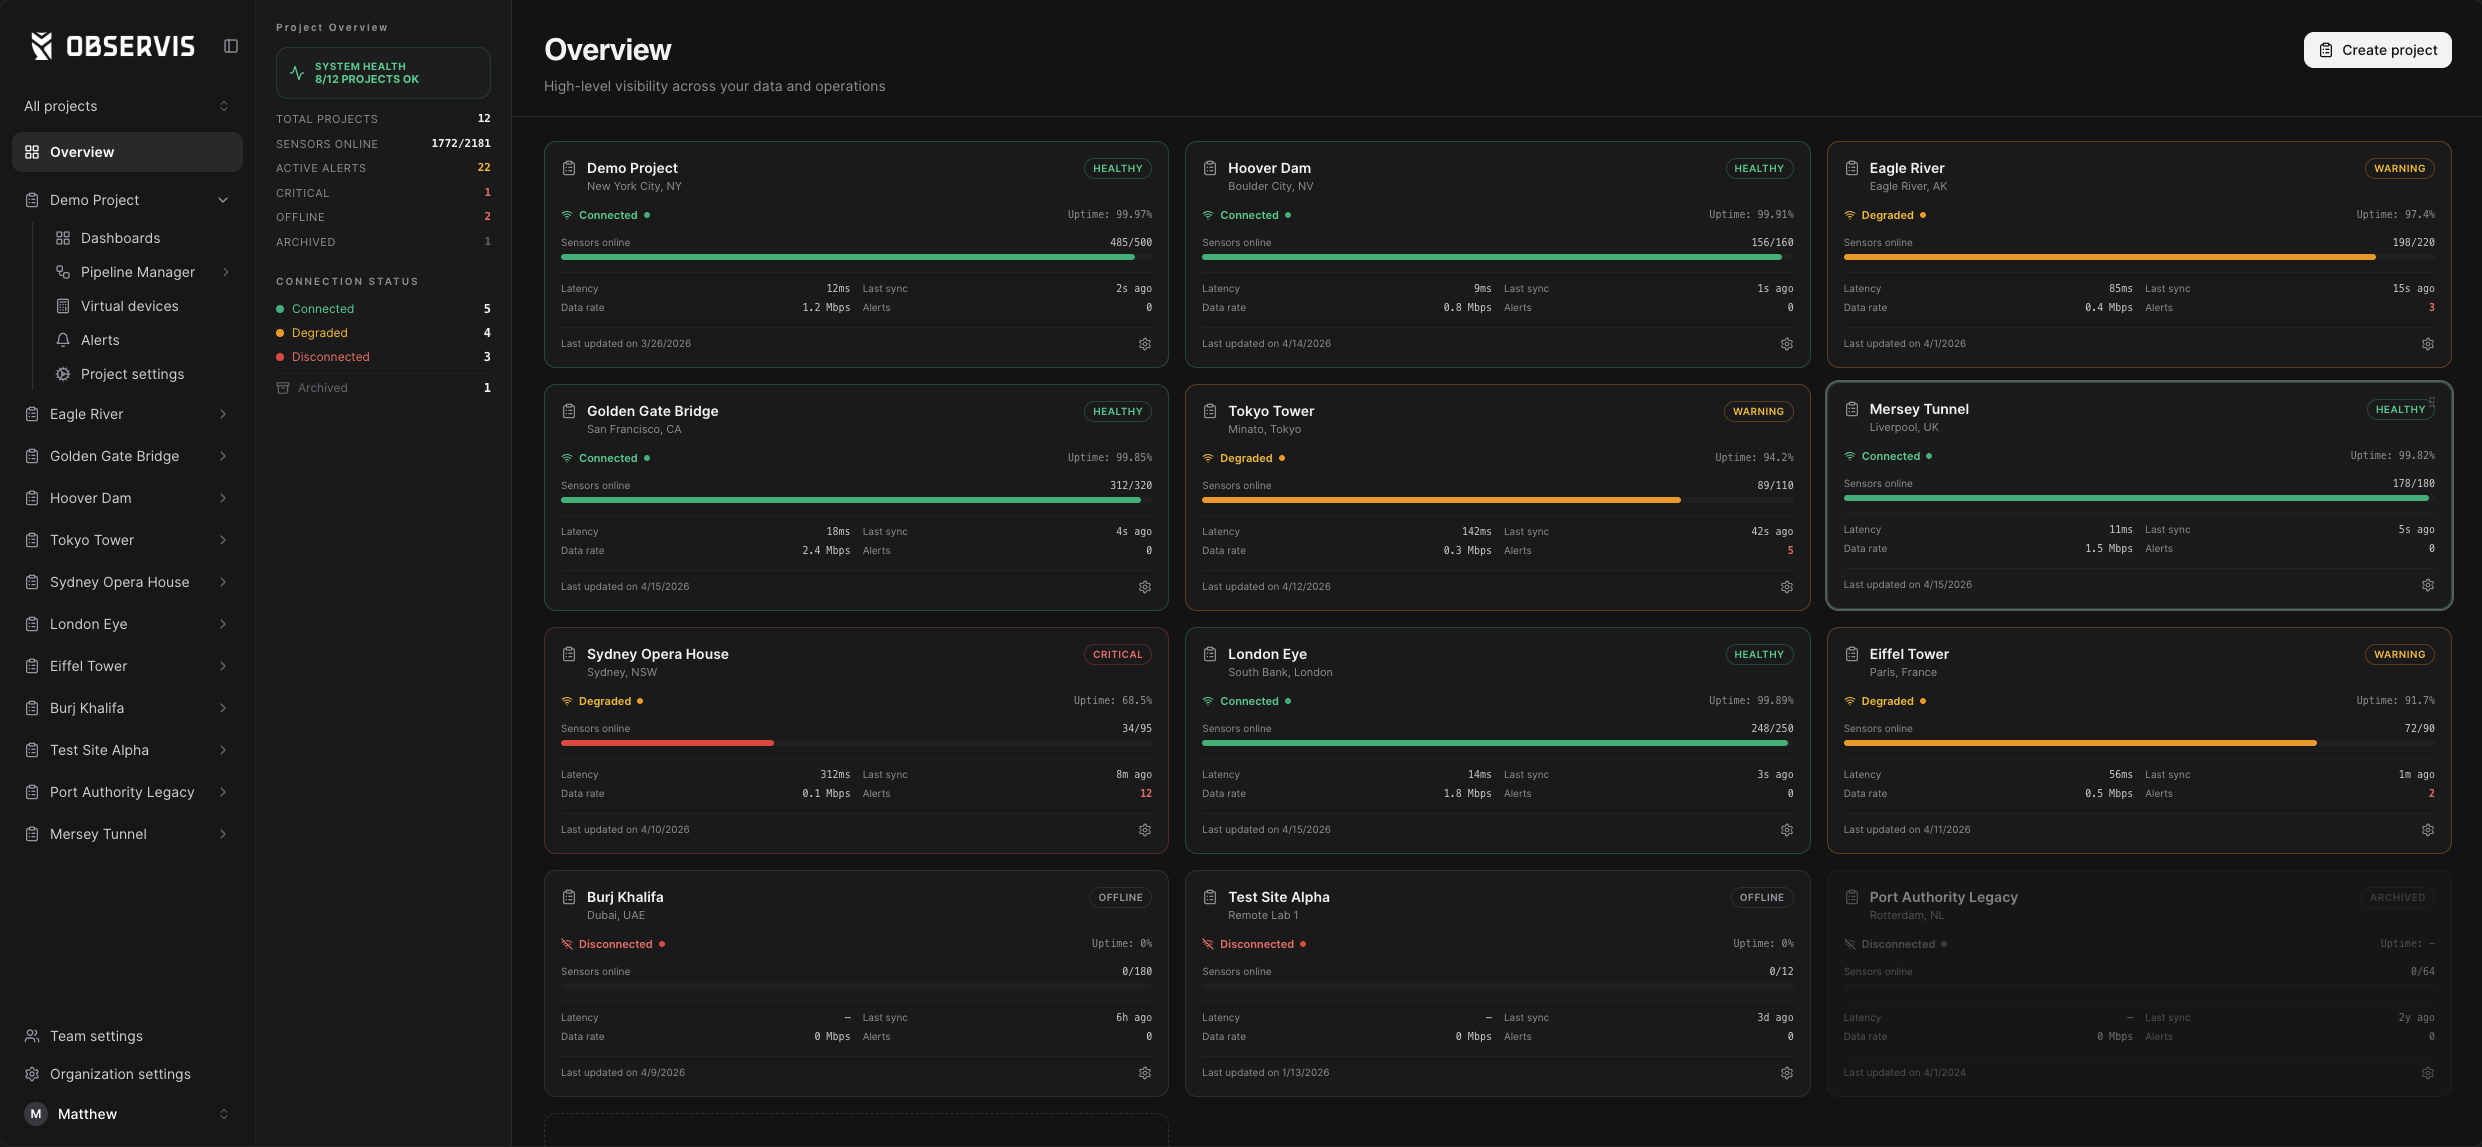
Task: Click the clipboard icon on Demo Project card
Action: [569, 168]
